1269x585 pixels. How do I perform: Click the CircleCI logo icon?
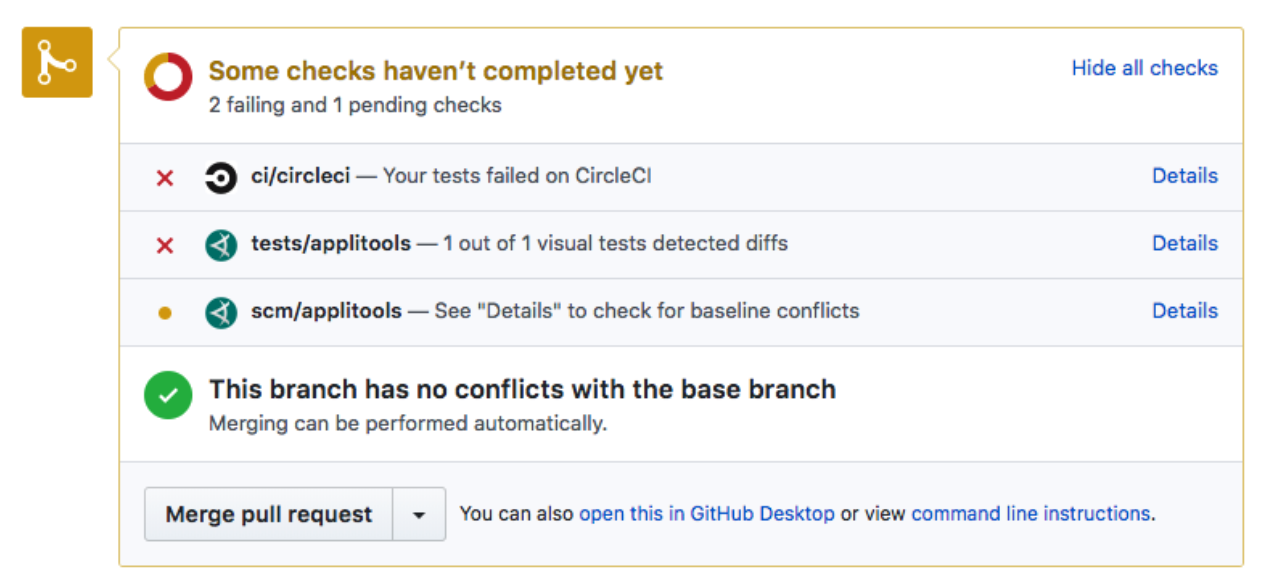[x=220, y=176]
